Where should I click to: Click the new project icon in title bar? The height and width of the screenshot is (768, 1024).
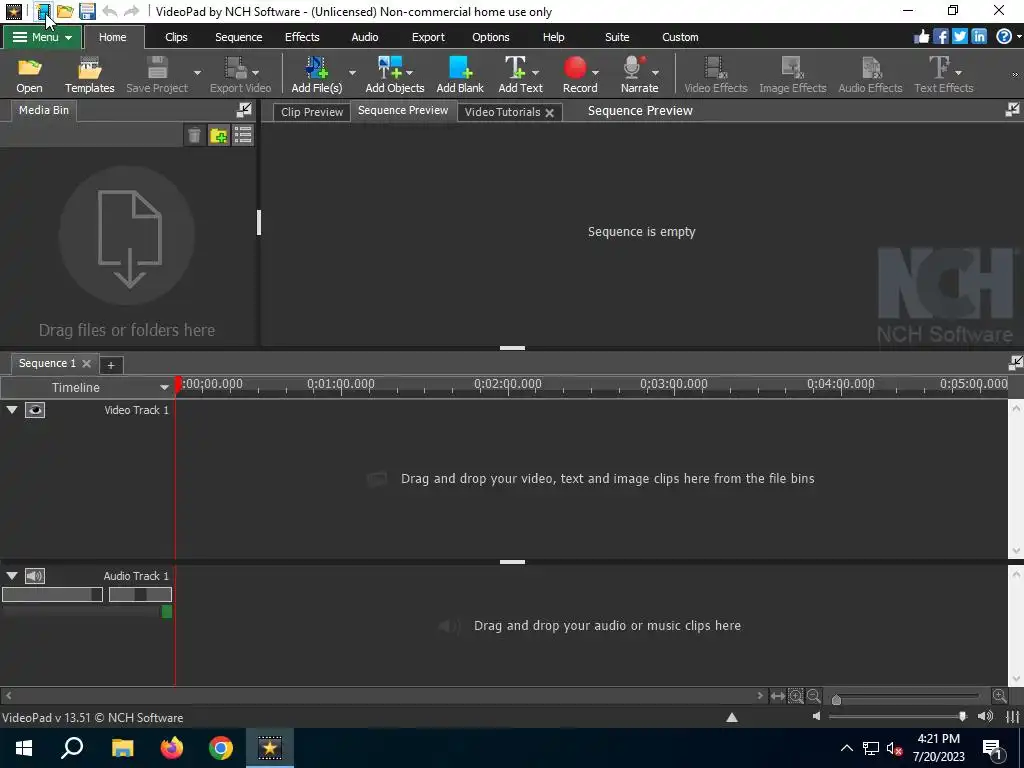pos(43,11)
